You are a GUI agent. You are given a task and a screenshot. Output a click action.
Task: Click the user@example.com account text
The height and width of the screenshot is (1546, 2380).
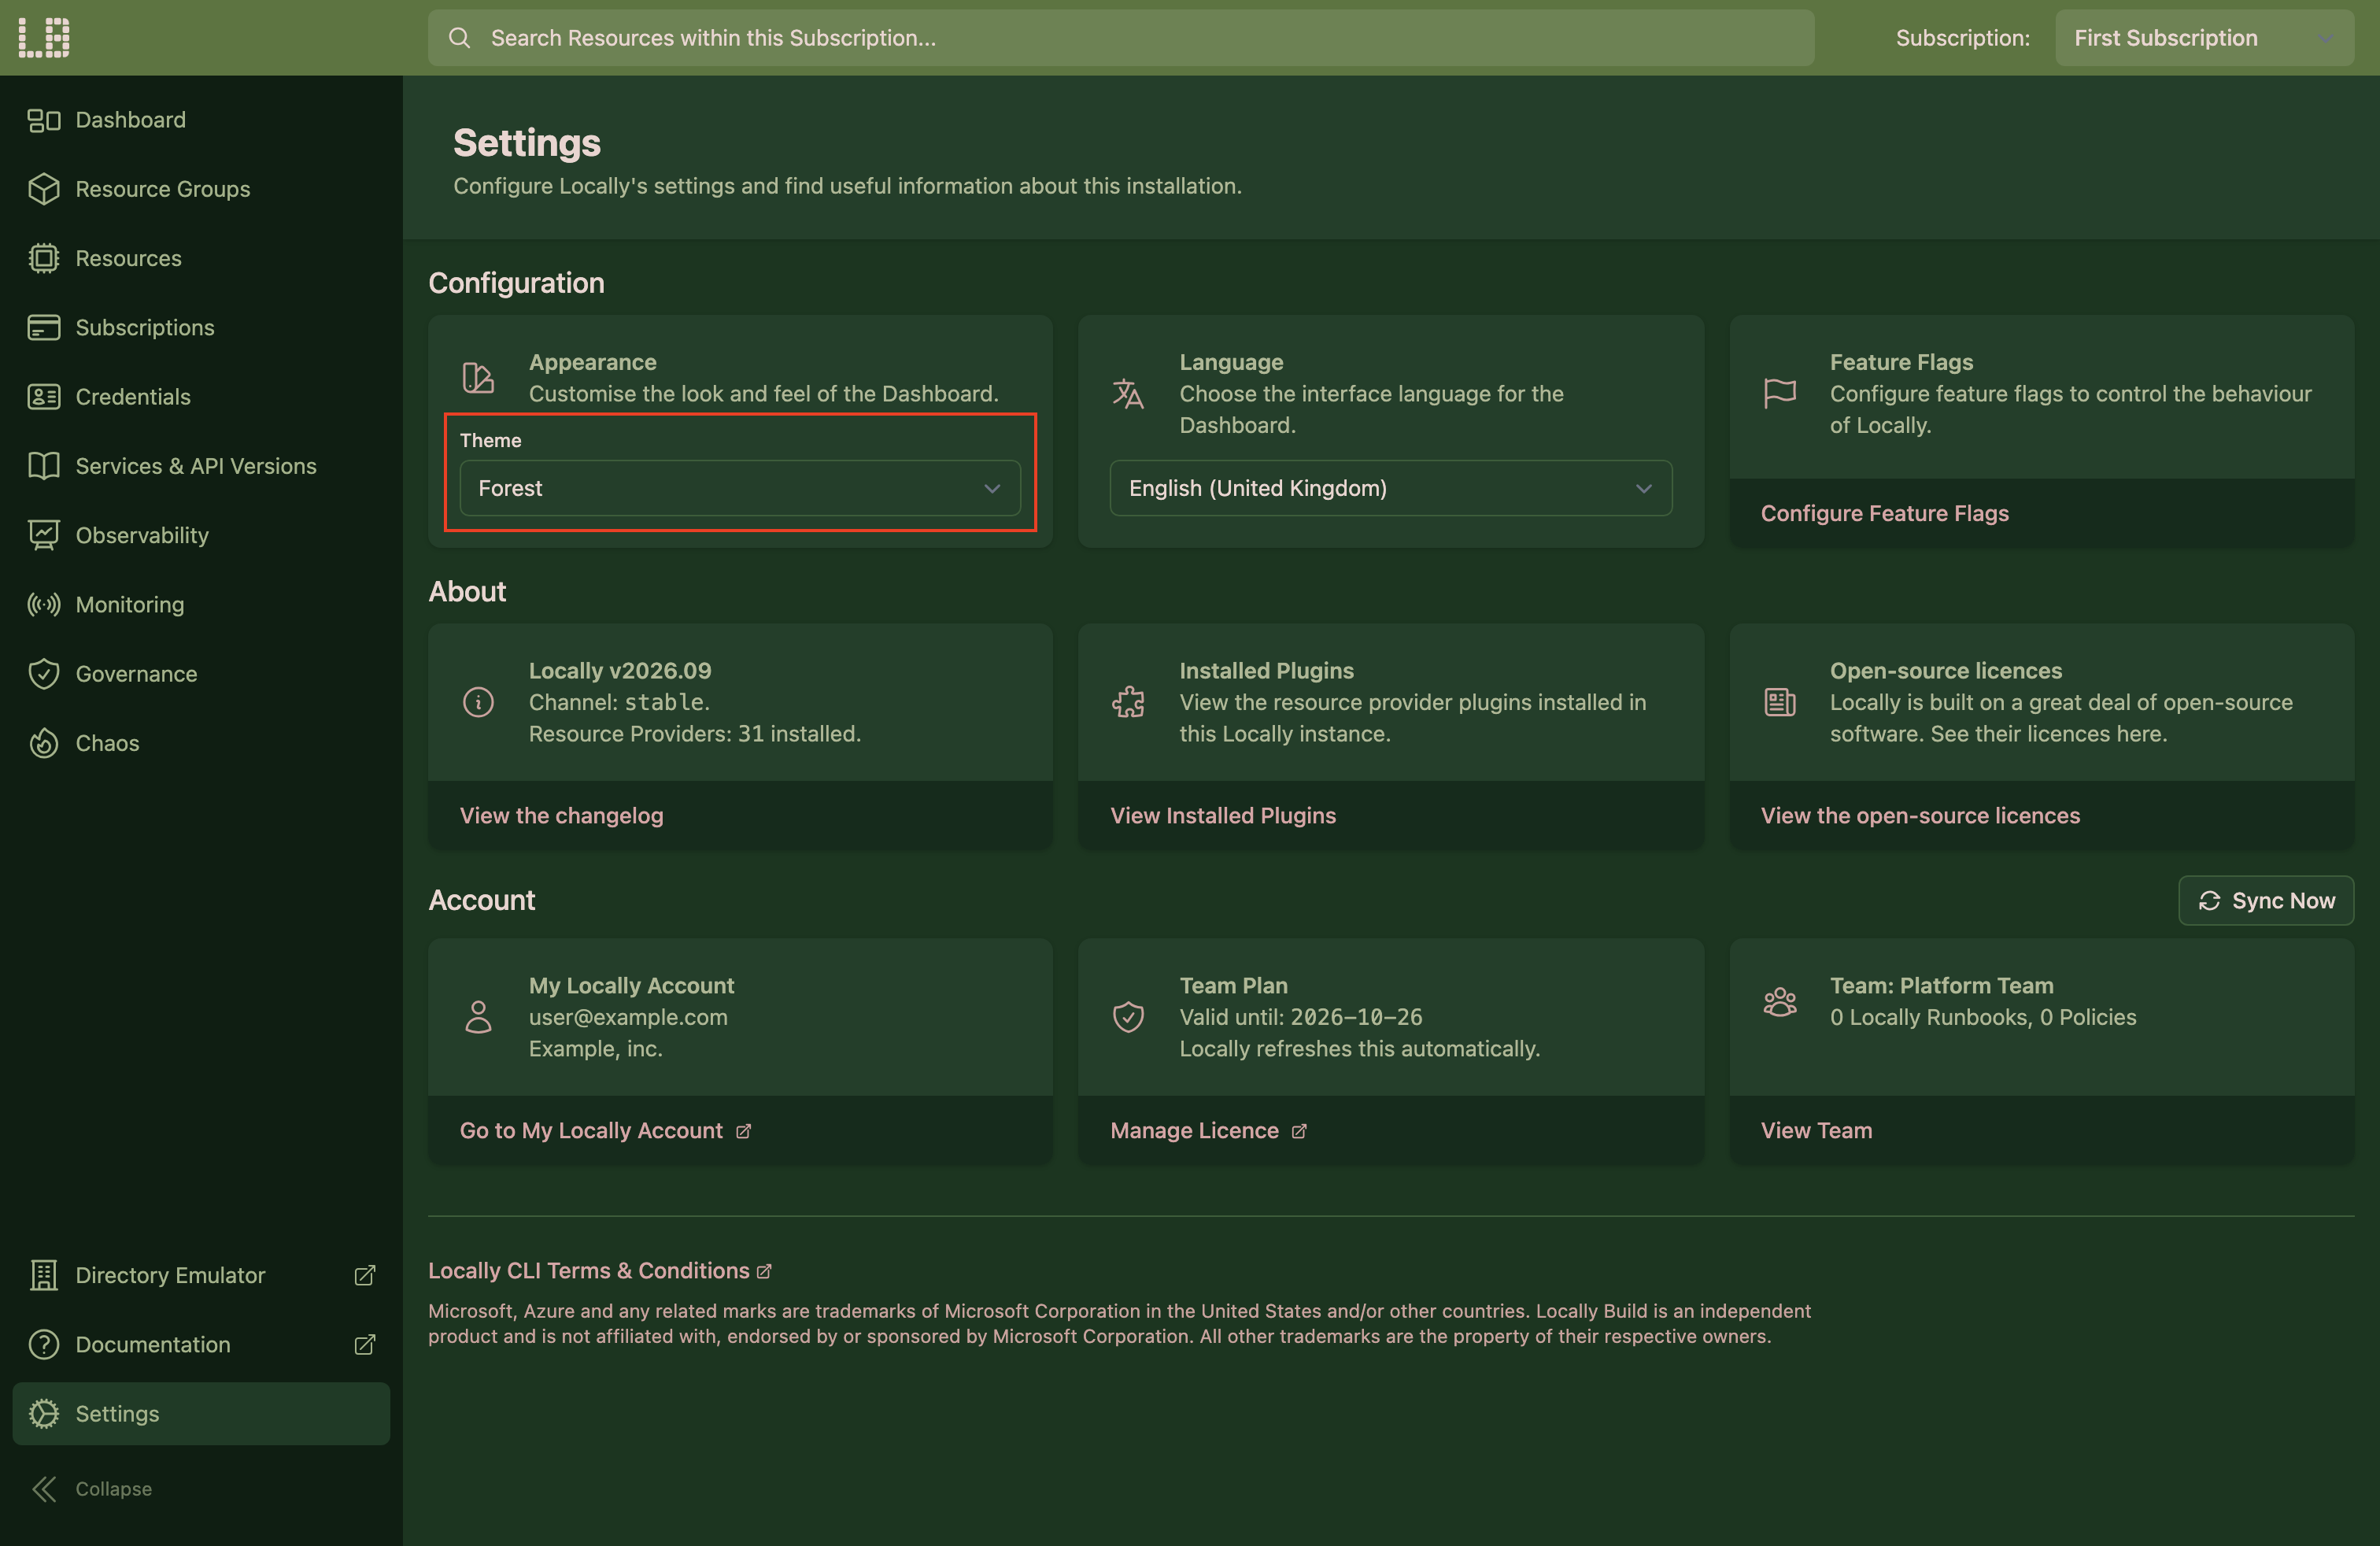(628, 1017)
